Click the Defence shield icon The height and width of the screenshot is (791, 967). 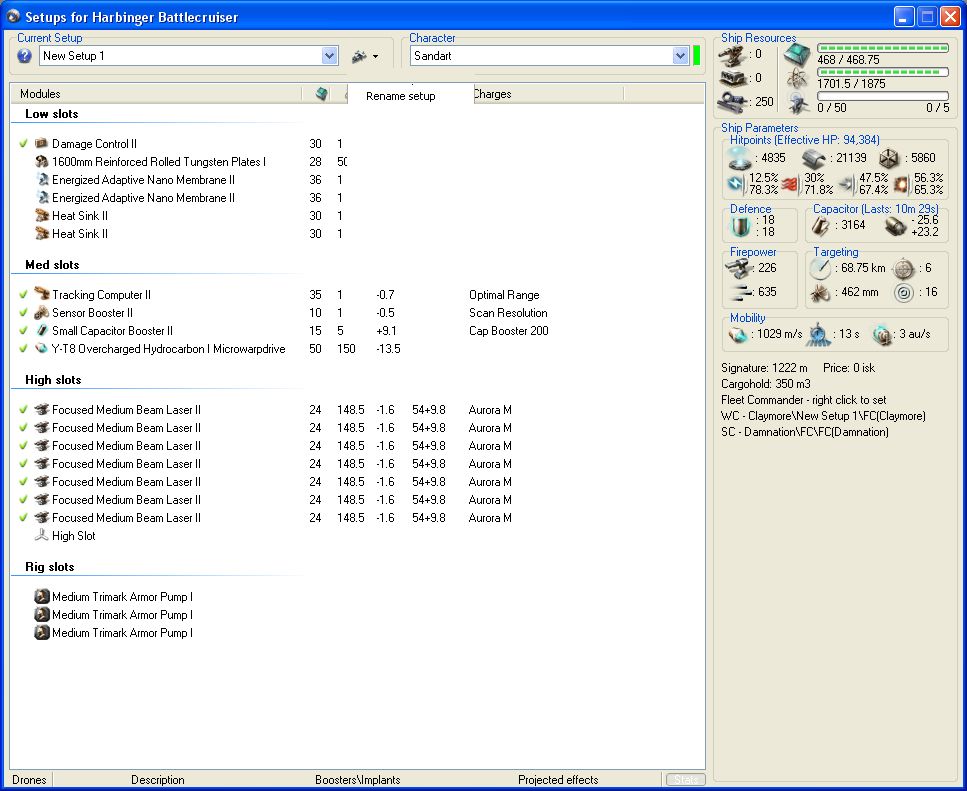(741, 226)
